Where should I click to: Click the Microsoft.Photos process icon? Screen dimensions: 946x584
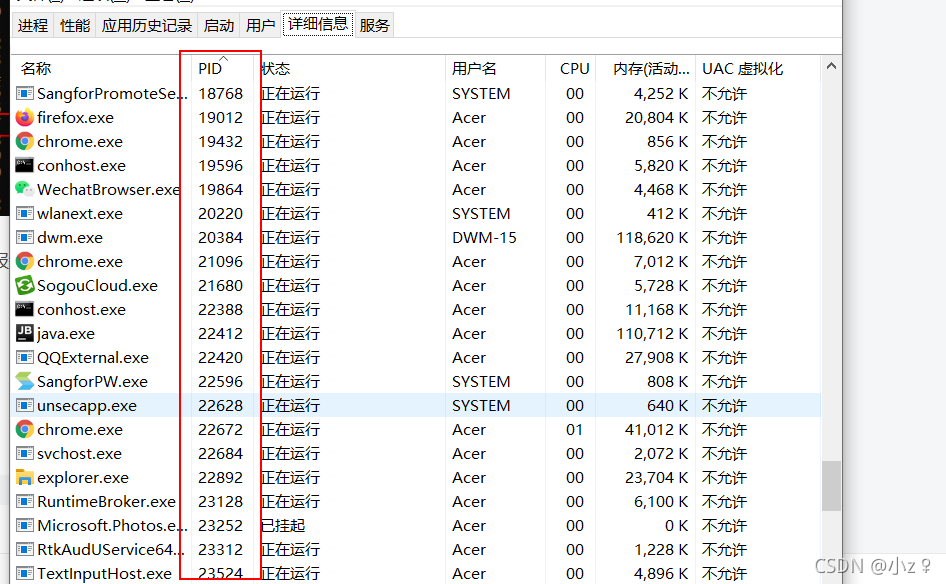(27, 525)
